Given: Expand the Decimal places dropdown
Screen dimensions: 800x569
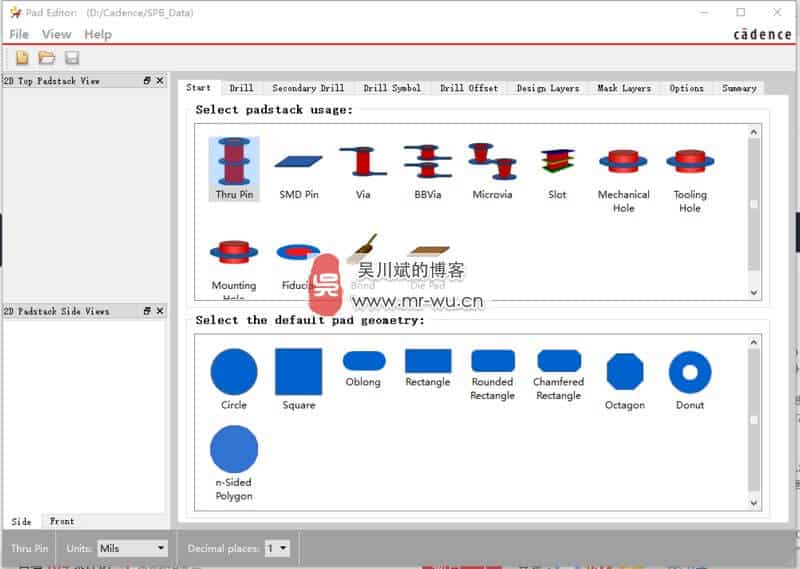Looking at the screenshot, I should coord(277,548).
